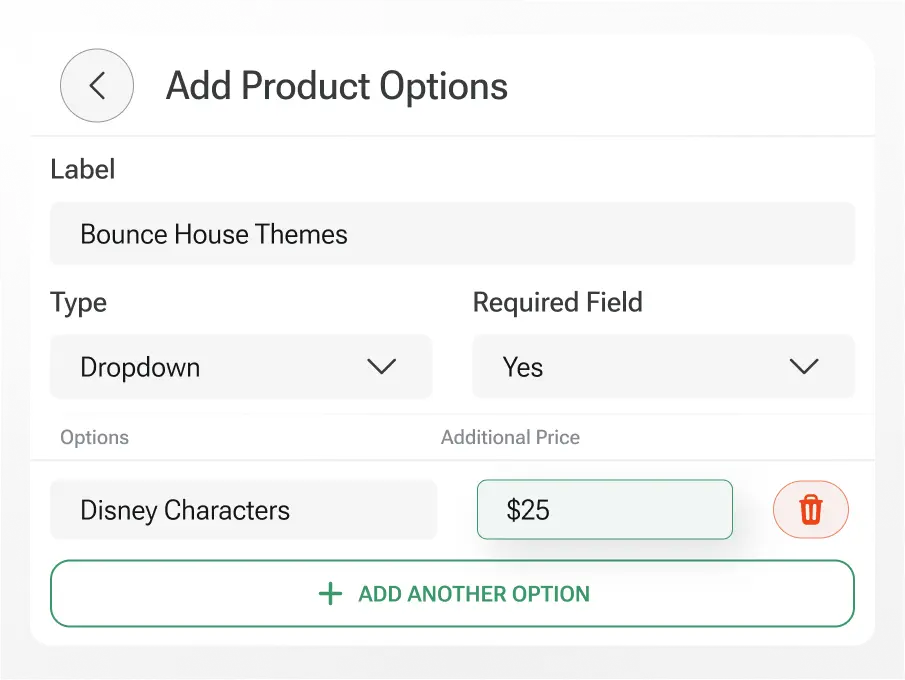Viewport: 905px width, 680px height.
Task: Click the "Bounce House Themes" text
Action: tap(214, 234)
